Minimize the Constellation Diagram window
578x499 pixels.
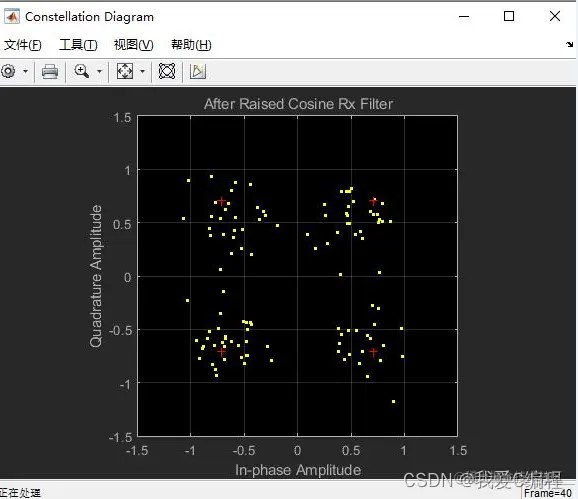click(464, 16)
